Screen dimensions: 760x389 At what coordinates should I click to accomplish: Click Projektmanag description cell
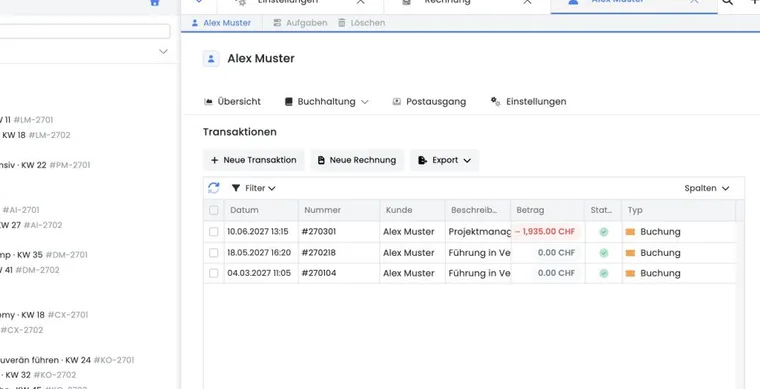(479, 232)
